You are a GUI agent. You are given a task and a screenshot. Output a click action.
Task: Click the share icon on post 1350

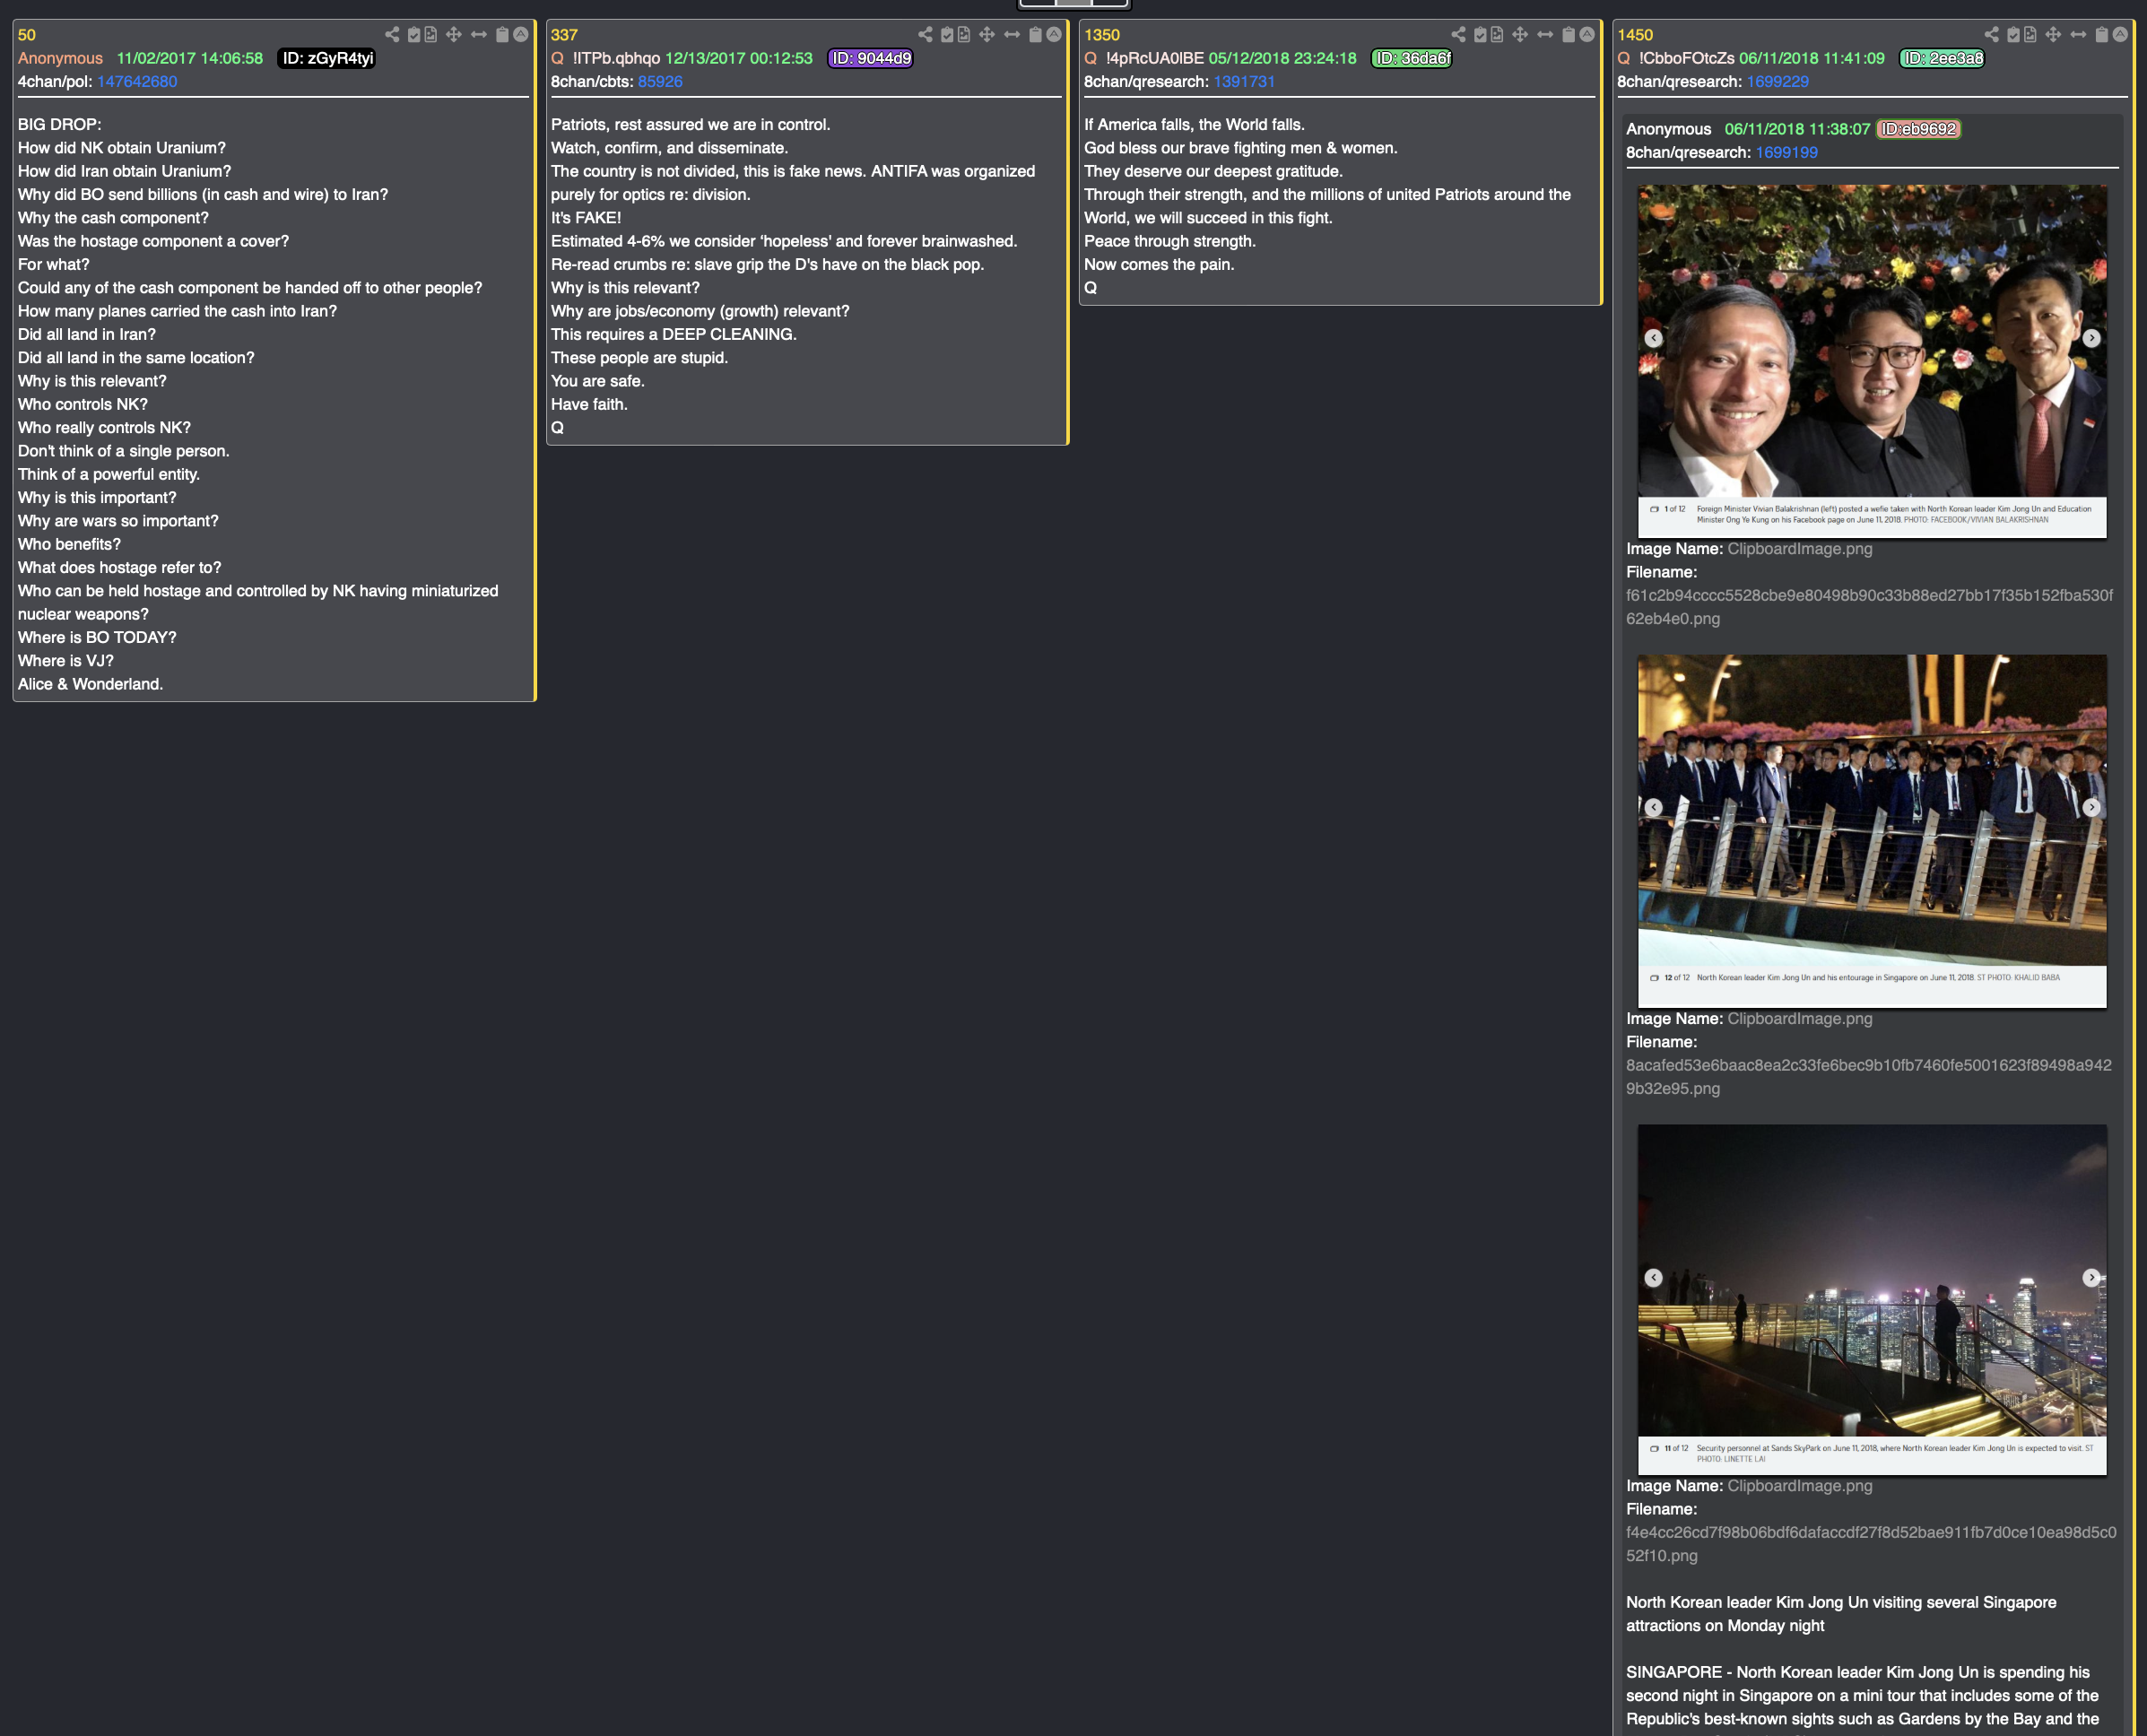(x=1458, y=35)
